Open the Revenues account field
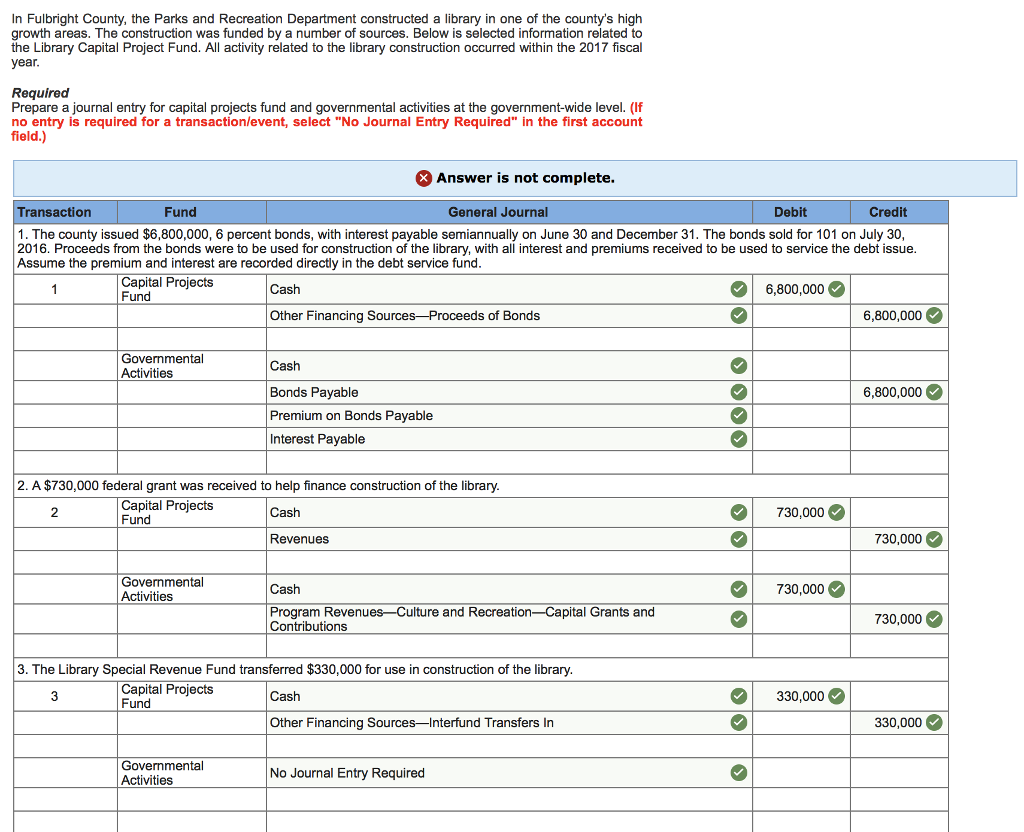Viewport: 1024px width, 832px height. pos(509,539)
